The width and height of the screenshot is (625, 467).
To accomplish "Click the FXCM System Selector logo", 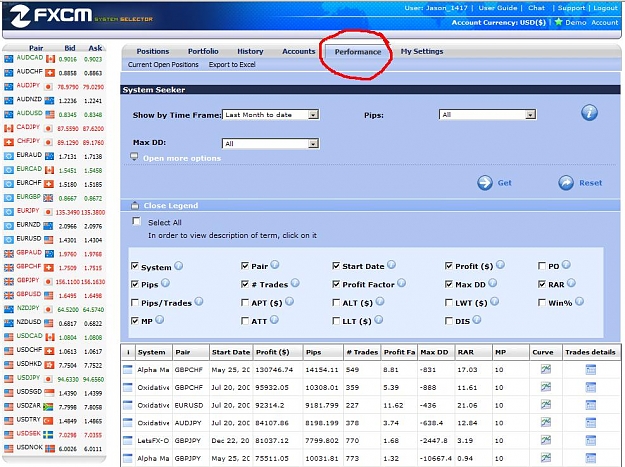I will coord(81,16).
